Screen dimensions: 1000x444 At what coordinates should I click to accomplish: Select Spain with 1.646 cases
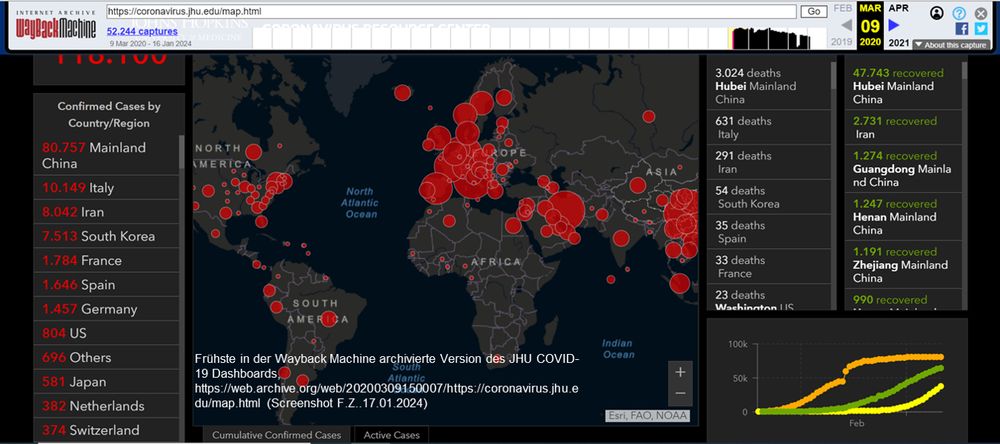(x=107, y=285)
